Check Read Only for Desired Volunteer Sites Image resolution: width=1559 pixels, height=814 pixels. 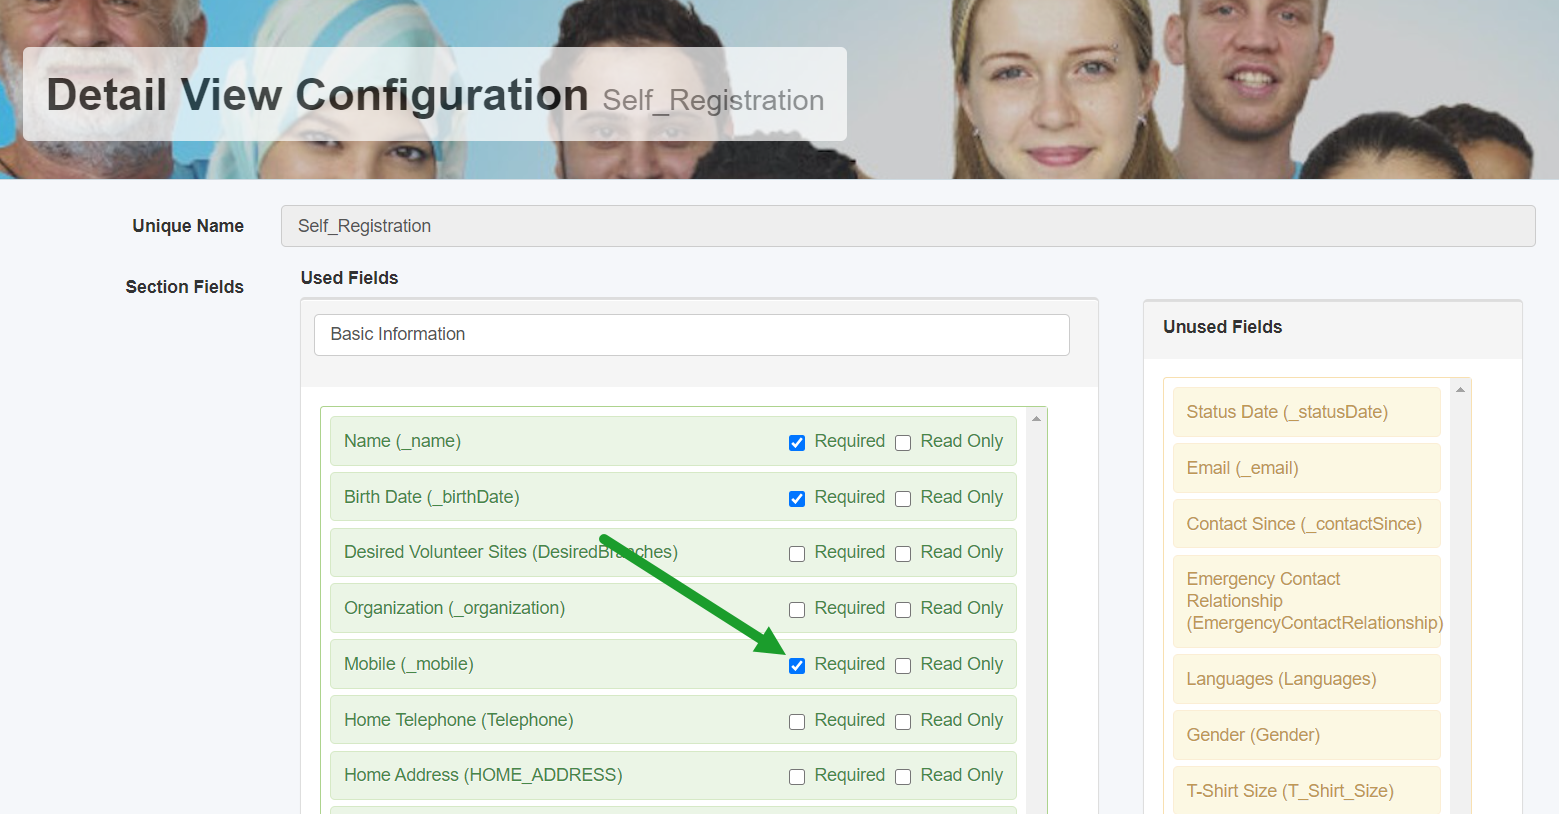[x=903, y=554]
